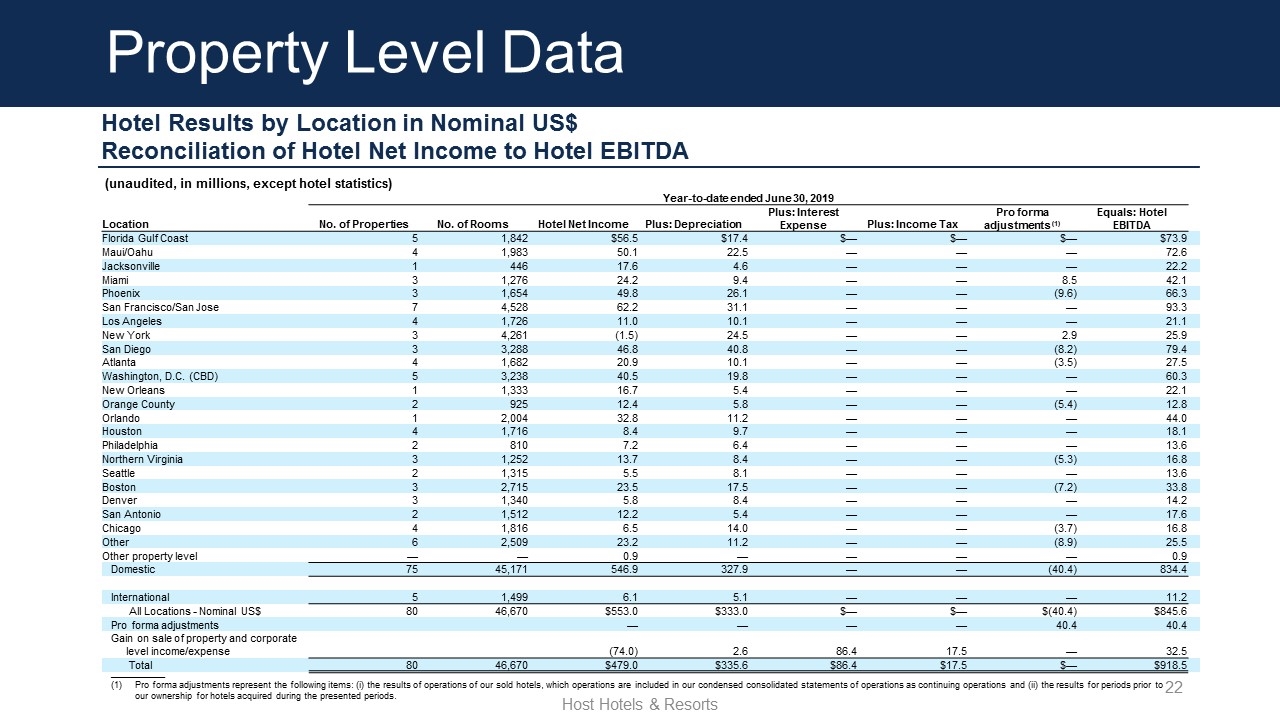The height and width of the screenshot is (720, 1280).
Task: Click the 'Hotel Net Income' column header
Action: [x=582, y=224]
